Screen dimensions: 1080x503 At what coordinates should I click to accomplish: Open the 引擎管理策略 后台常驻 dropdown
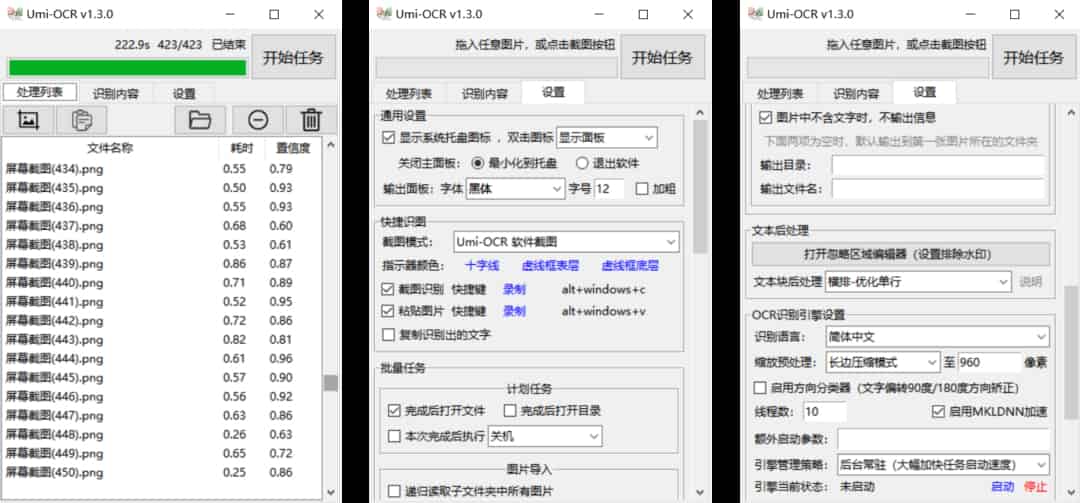click(944, 464)
